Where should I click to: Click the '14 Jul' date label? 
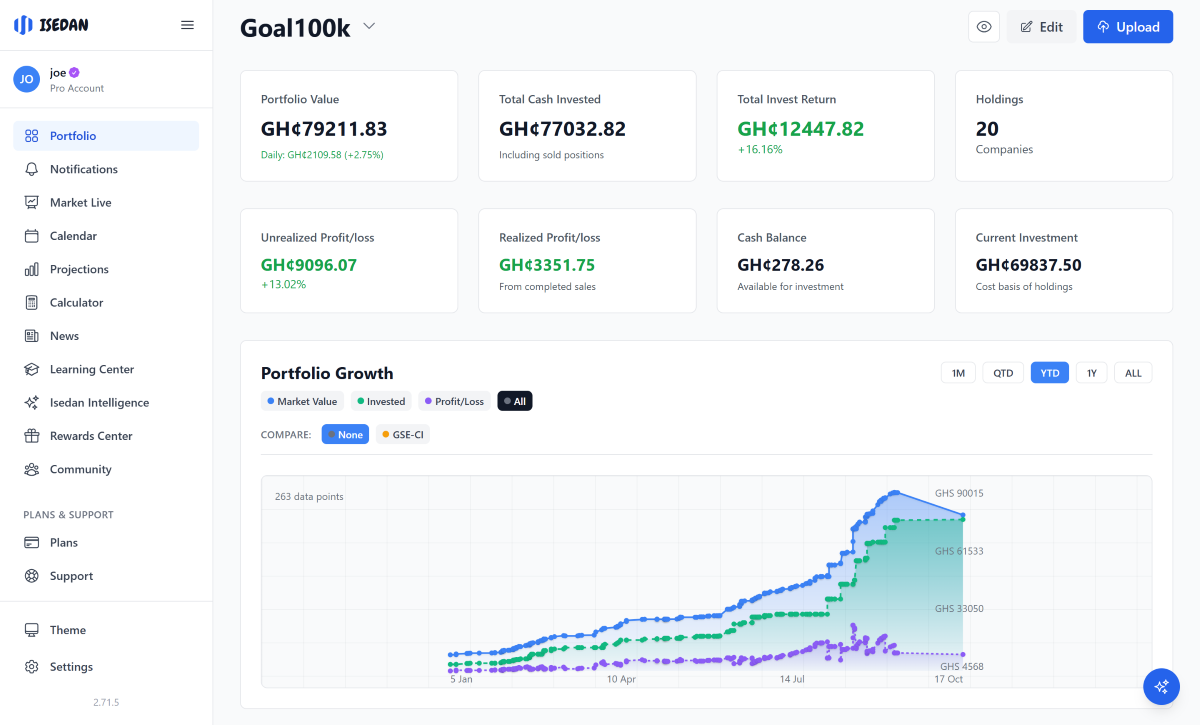[792, 679]
